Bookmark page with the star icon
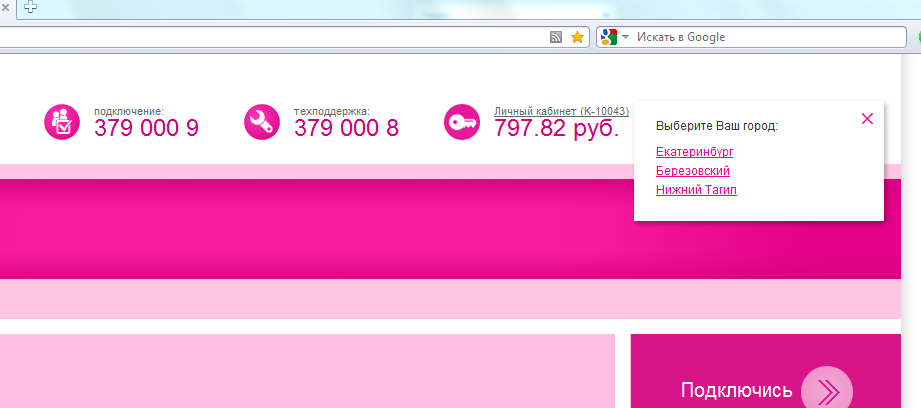 577,37
